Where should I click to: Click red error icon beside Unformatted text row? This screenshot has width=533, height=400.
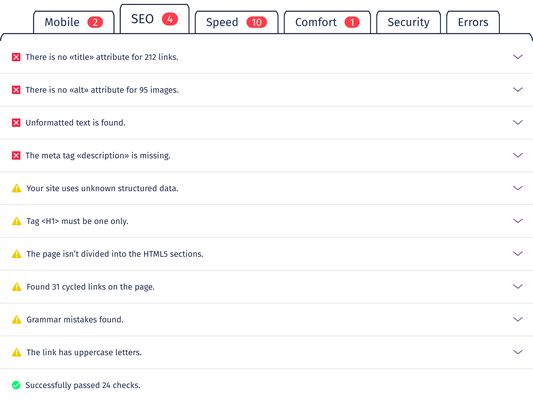pyautogui.click(x=16, y=123)
